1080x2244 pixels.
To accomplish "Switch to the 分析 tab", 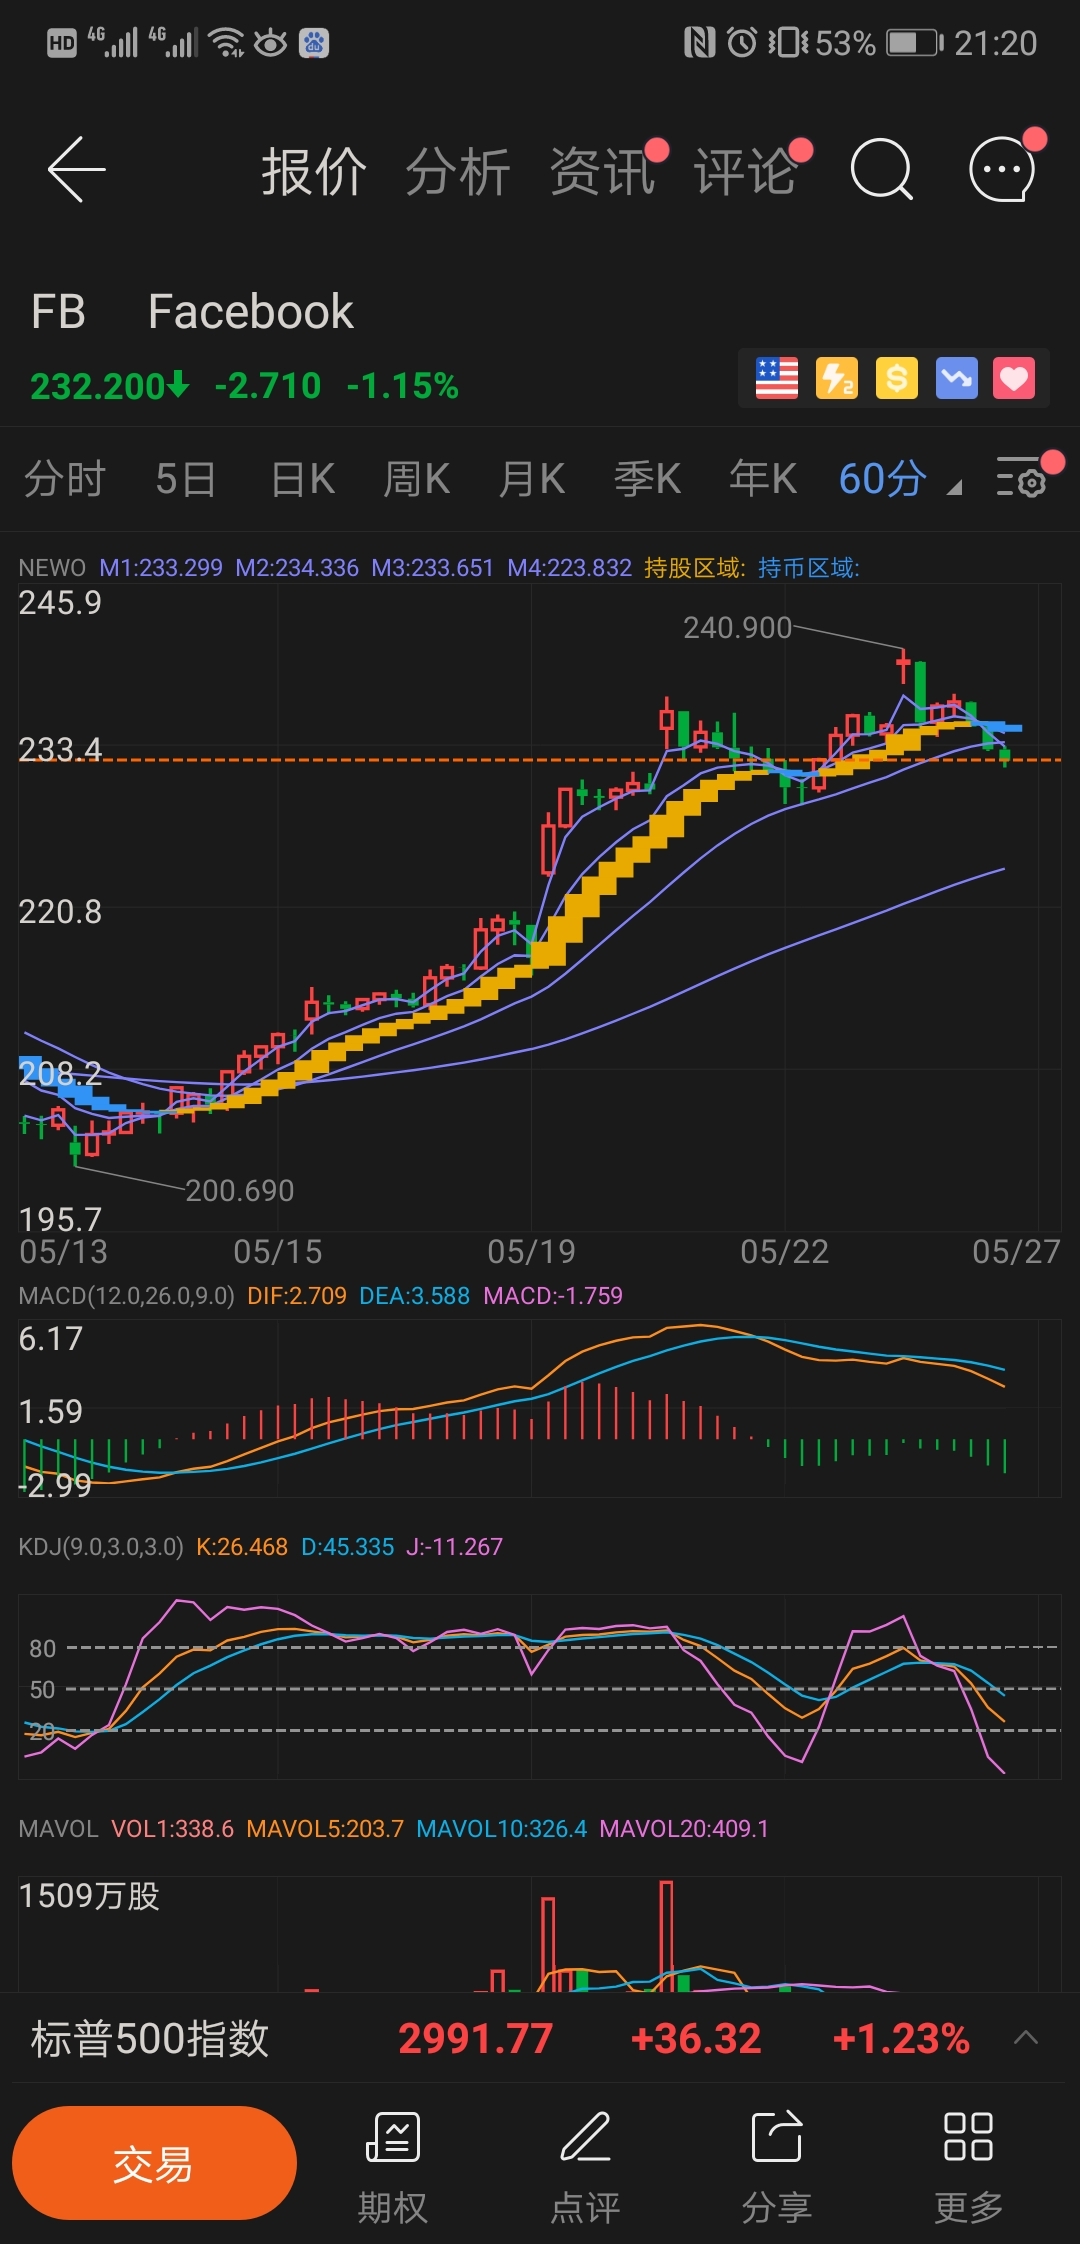I will [x=458, y=171].
